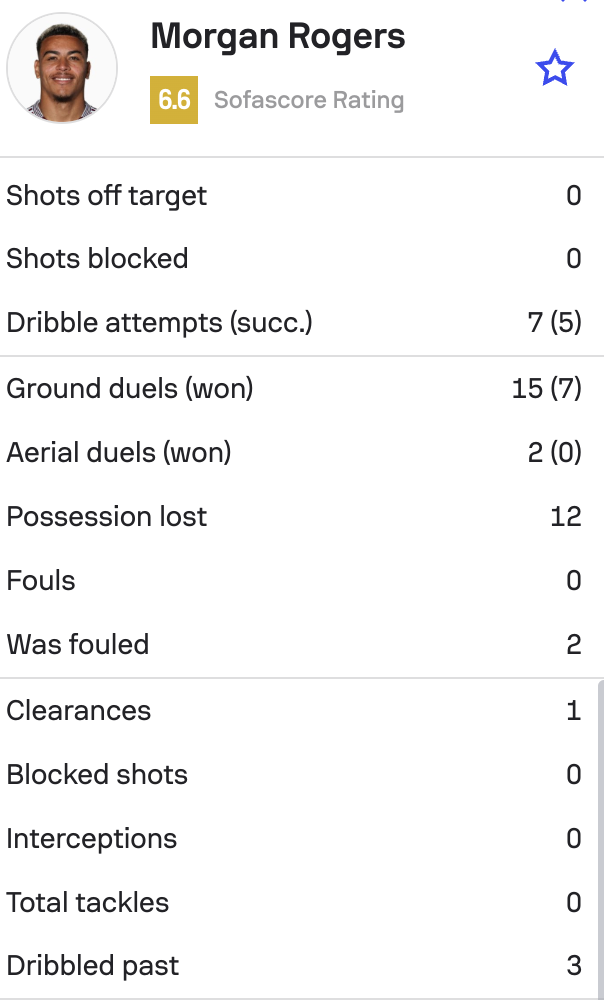604x1000 pixels.
Task: Select the Possession lost value 12
Action: [566, 517]
